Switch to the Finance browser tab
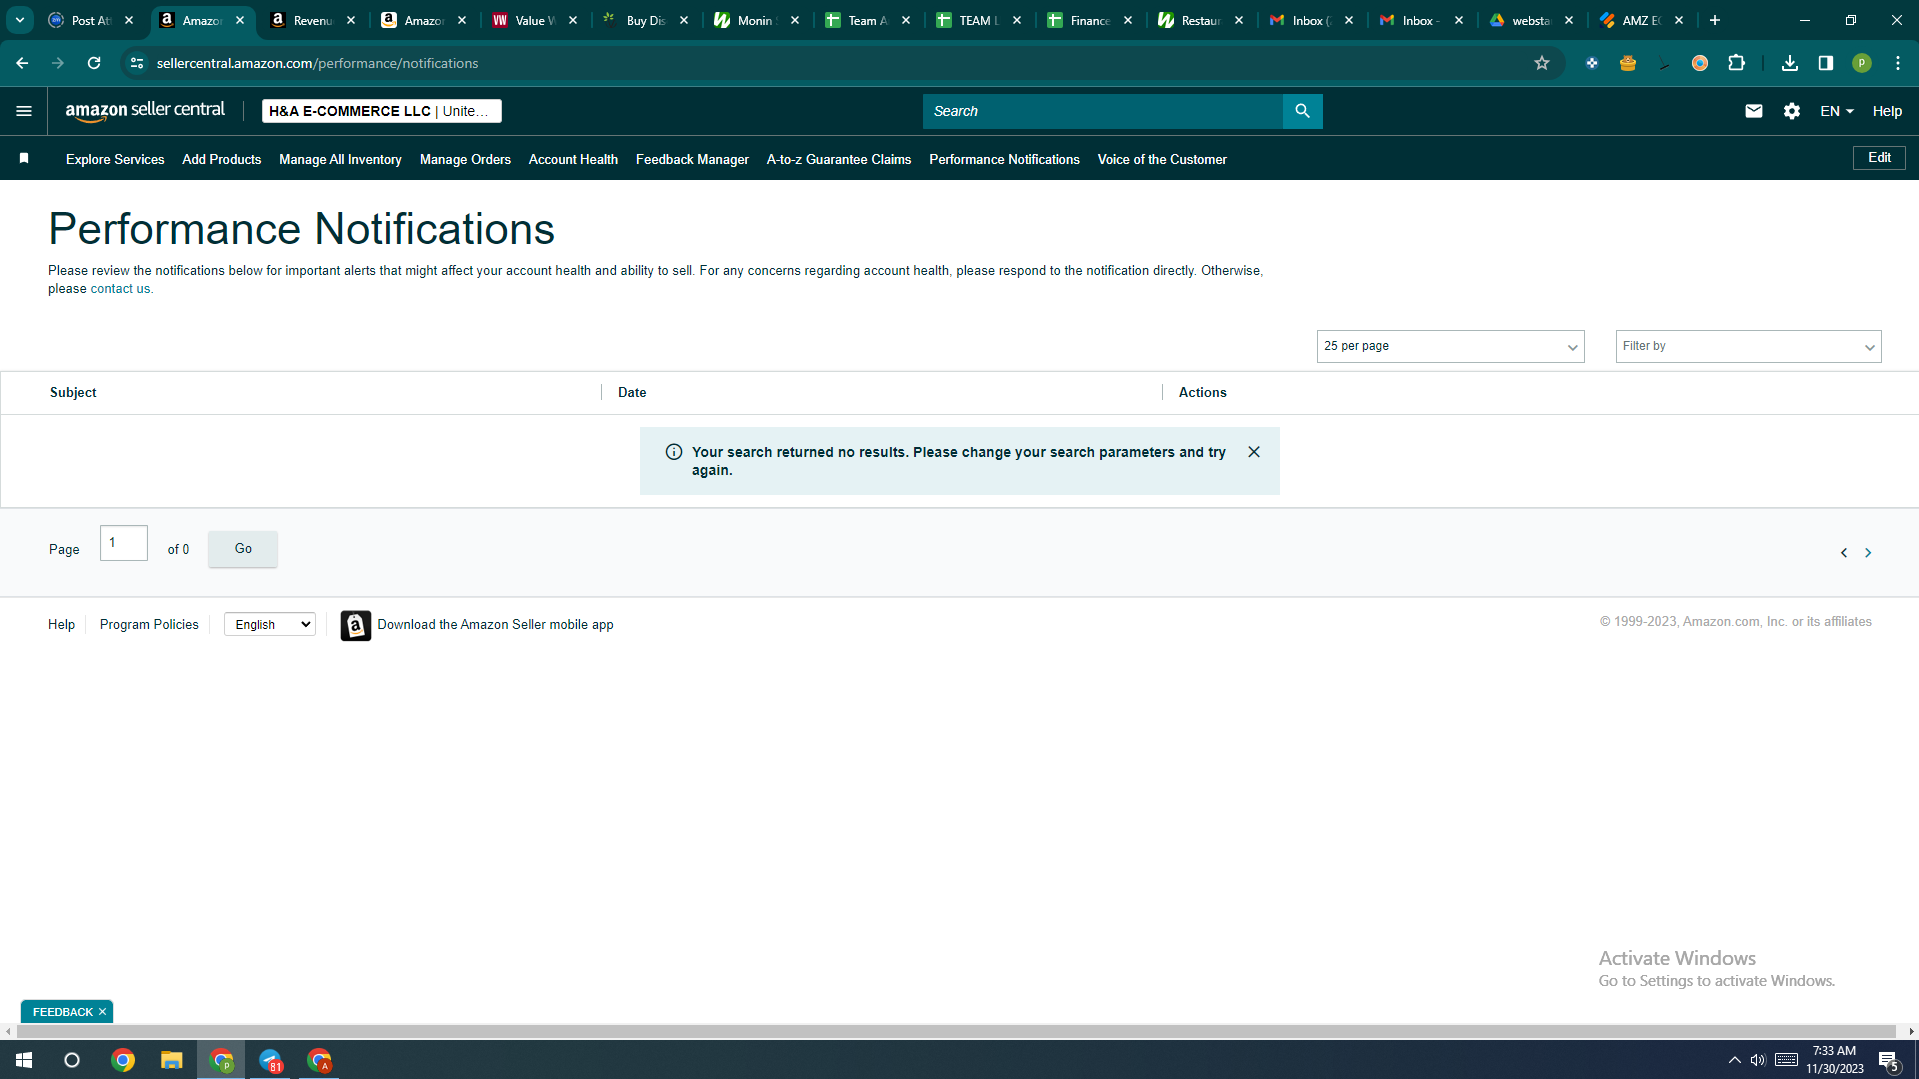Screen dimensions: 1919x1079 [x=1089, y=20]
